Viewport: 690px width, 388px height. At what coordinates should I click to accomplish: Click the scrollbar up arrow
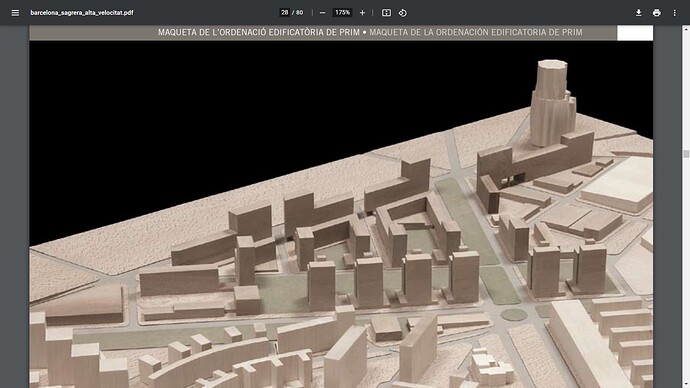pyautogui.click(x=686, y=29)
